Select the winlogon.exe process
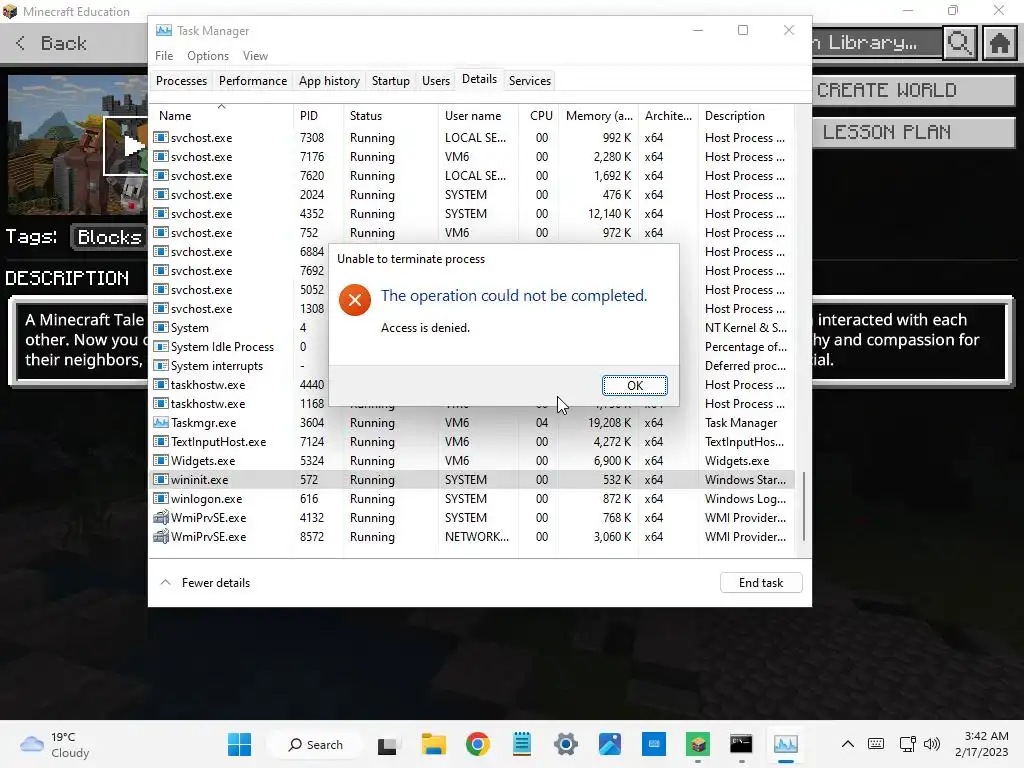Viewport: 1024px width, 768px height. [x=472, y=498]
